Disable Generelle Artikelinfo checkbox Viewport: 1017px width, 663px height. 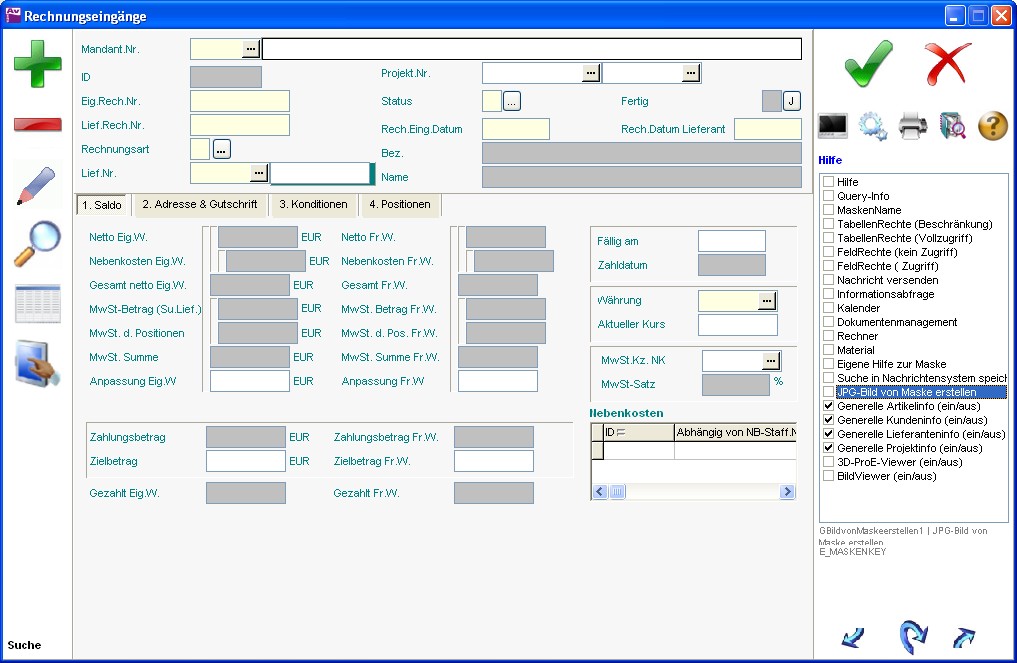(828, 407)
